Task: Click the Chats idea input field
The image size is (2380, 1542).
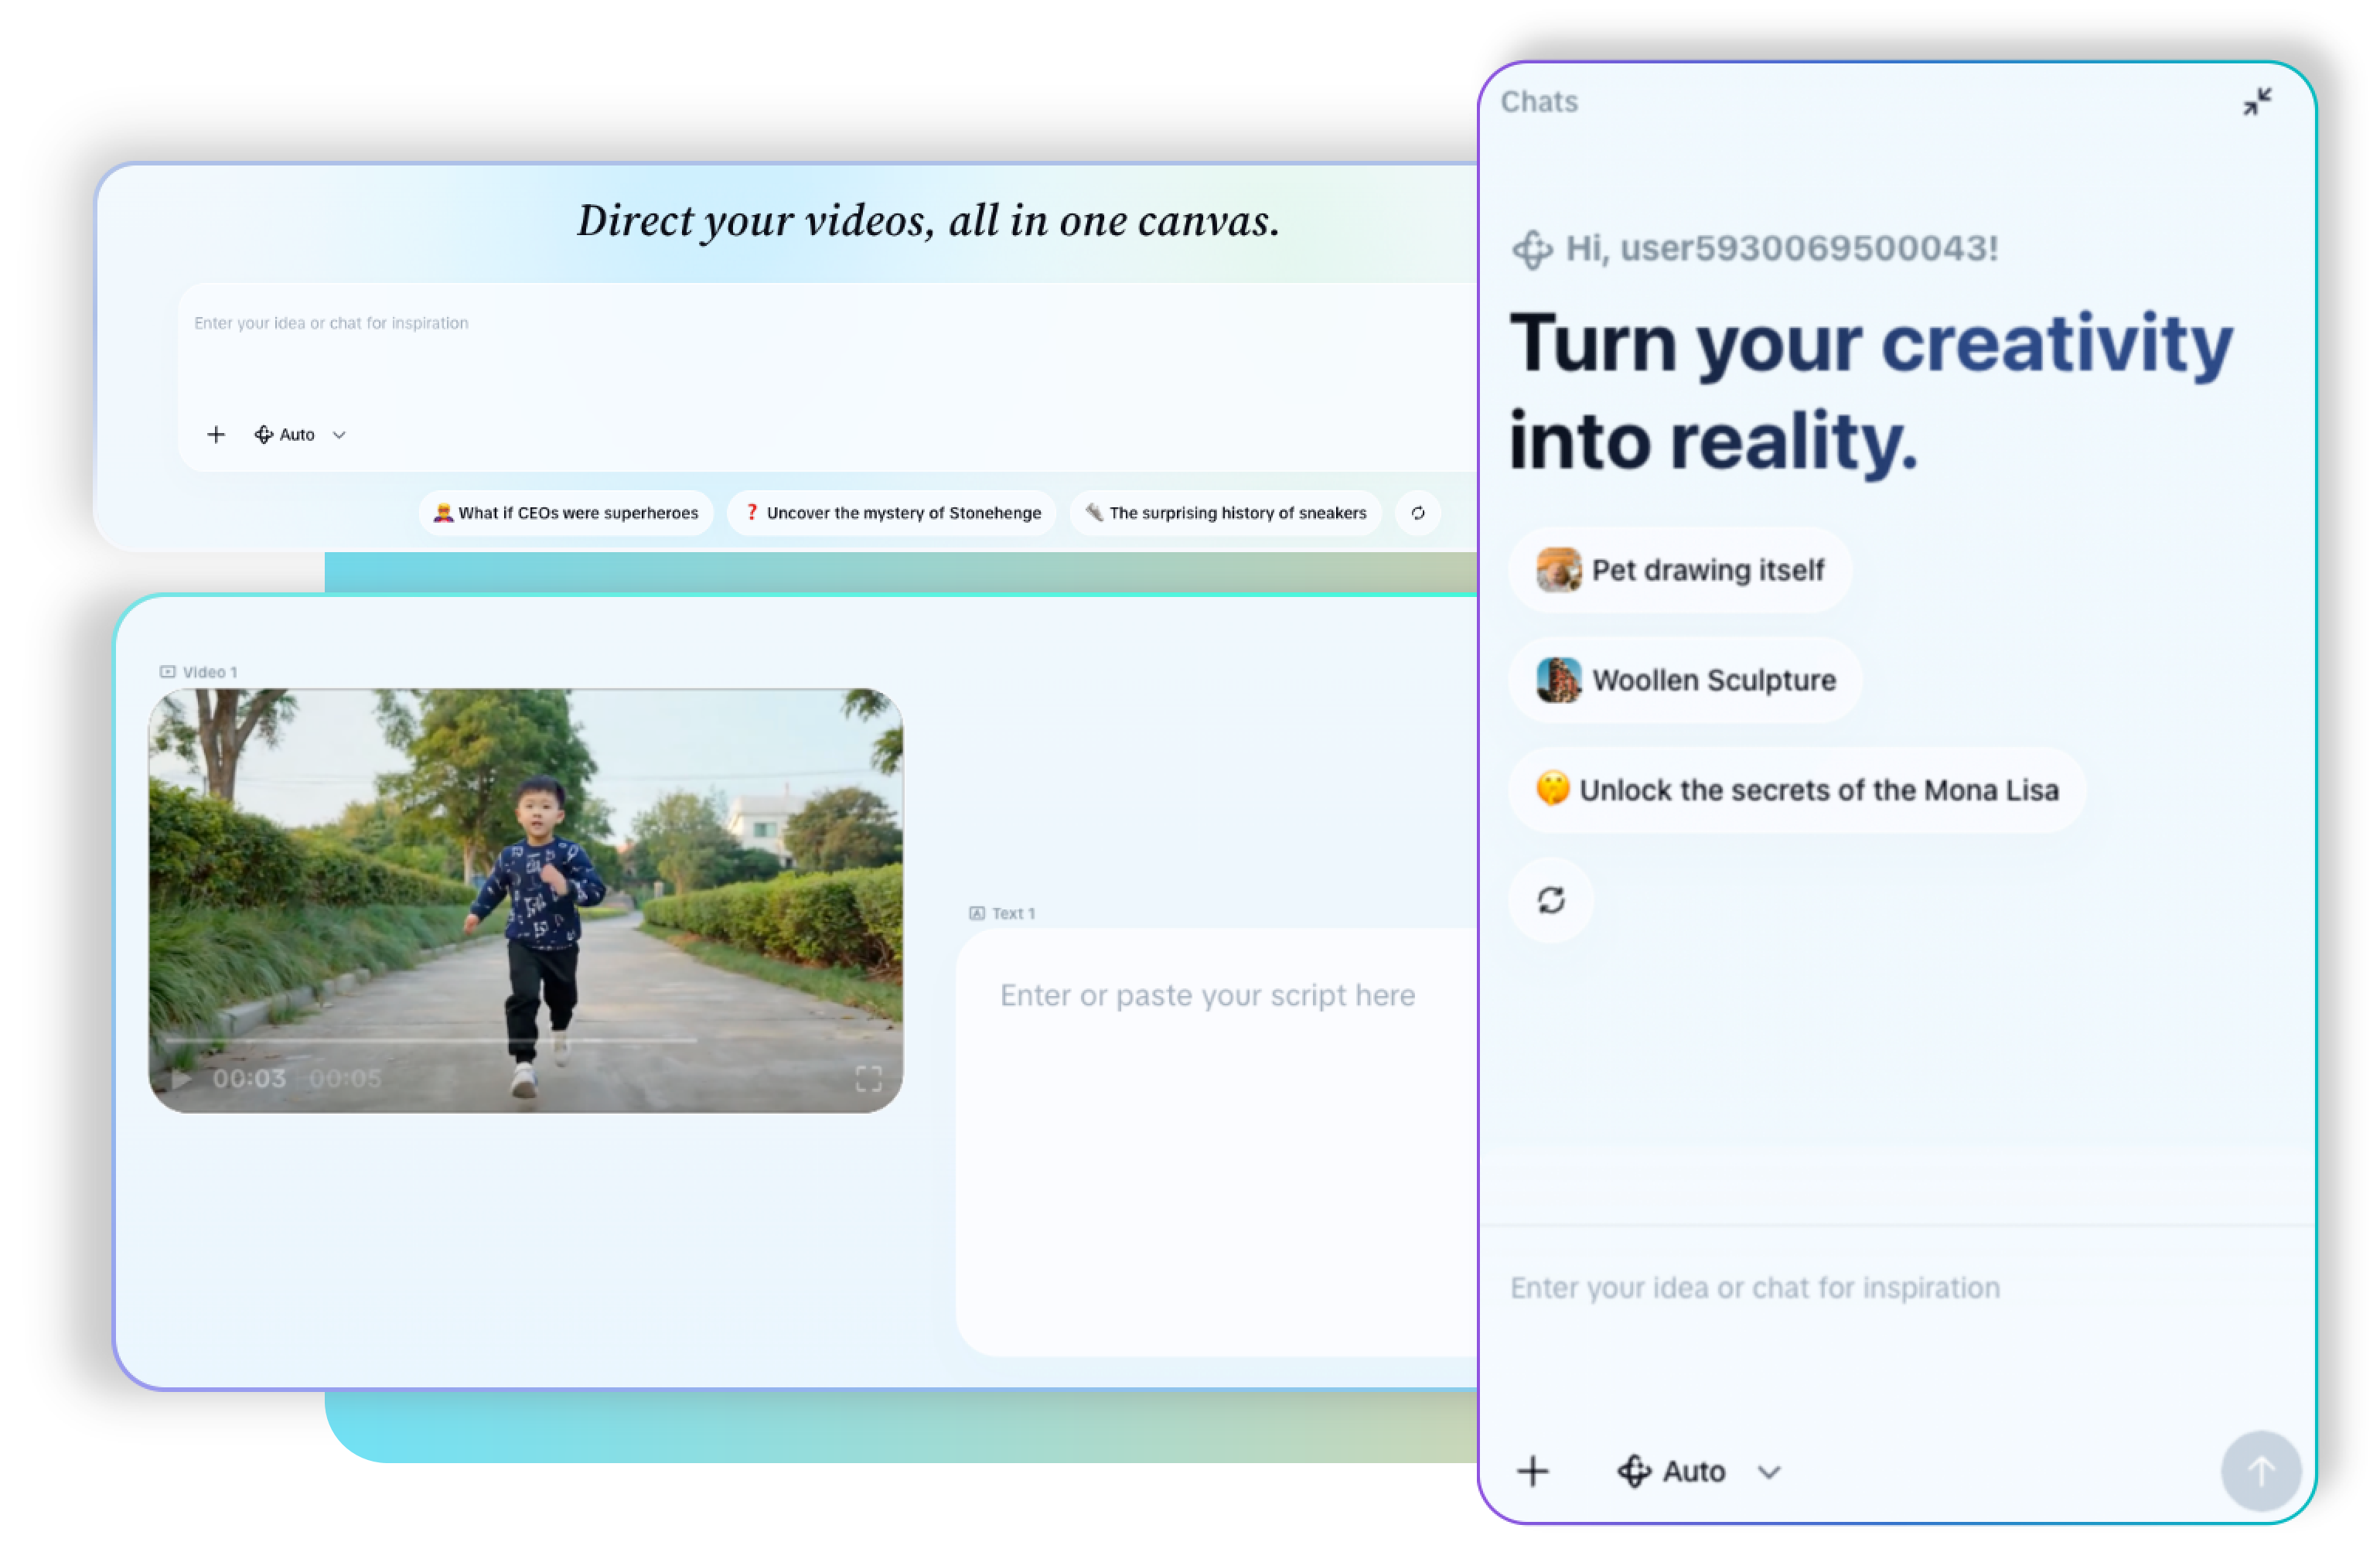Action: click(1755, 1288)
